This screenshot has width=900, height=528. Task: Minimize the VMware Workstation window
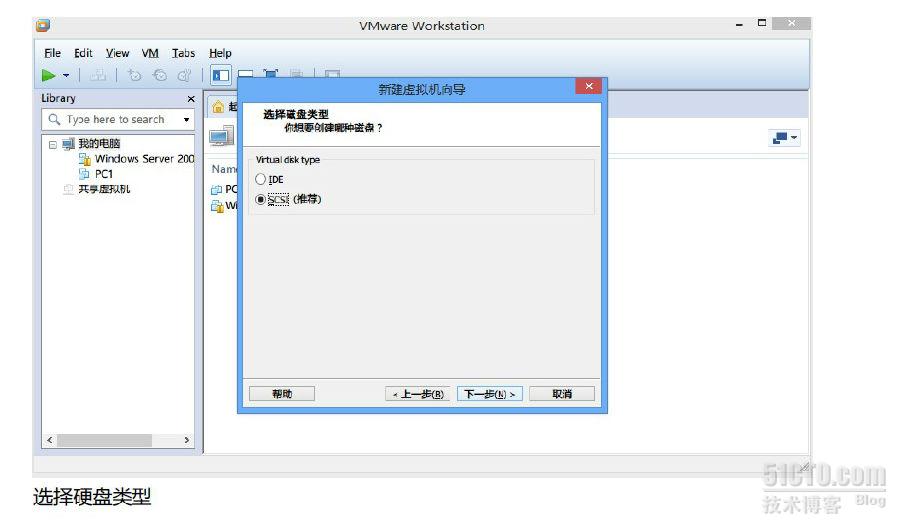coord(739,25)
